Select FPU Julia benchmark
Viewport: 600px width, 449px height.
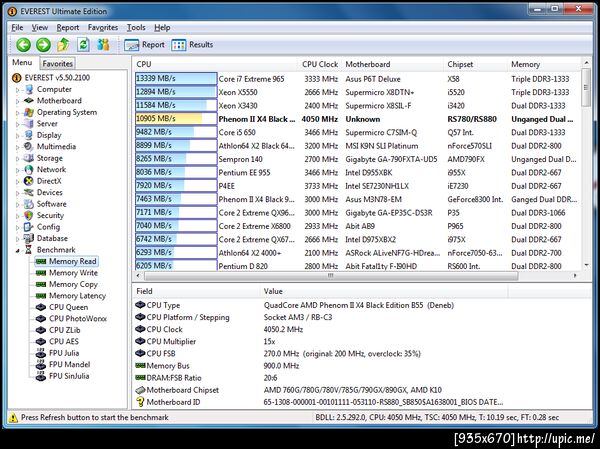pos(64,353)
